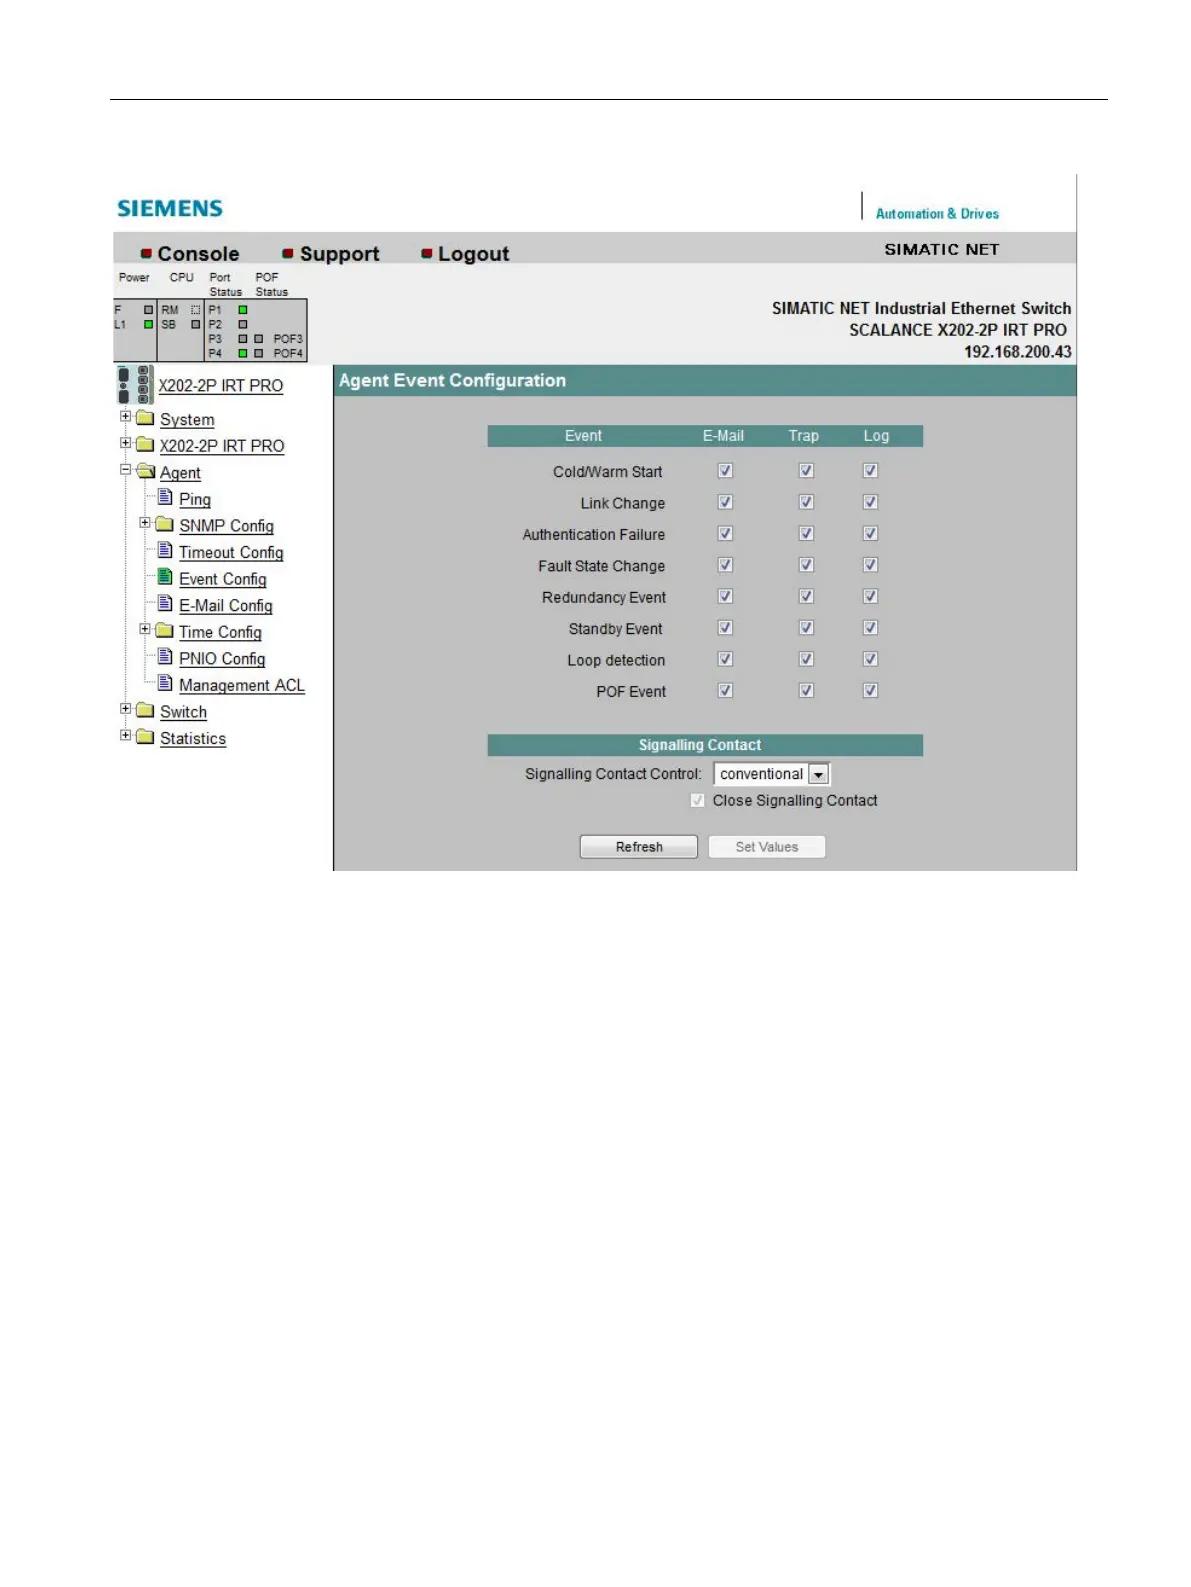
Task: Toggle E-Mail checkbox for Loop detection
Action: click(x=725, y=659)
